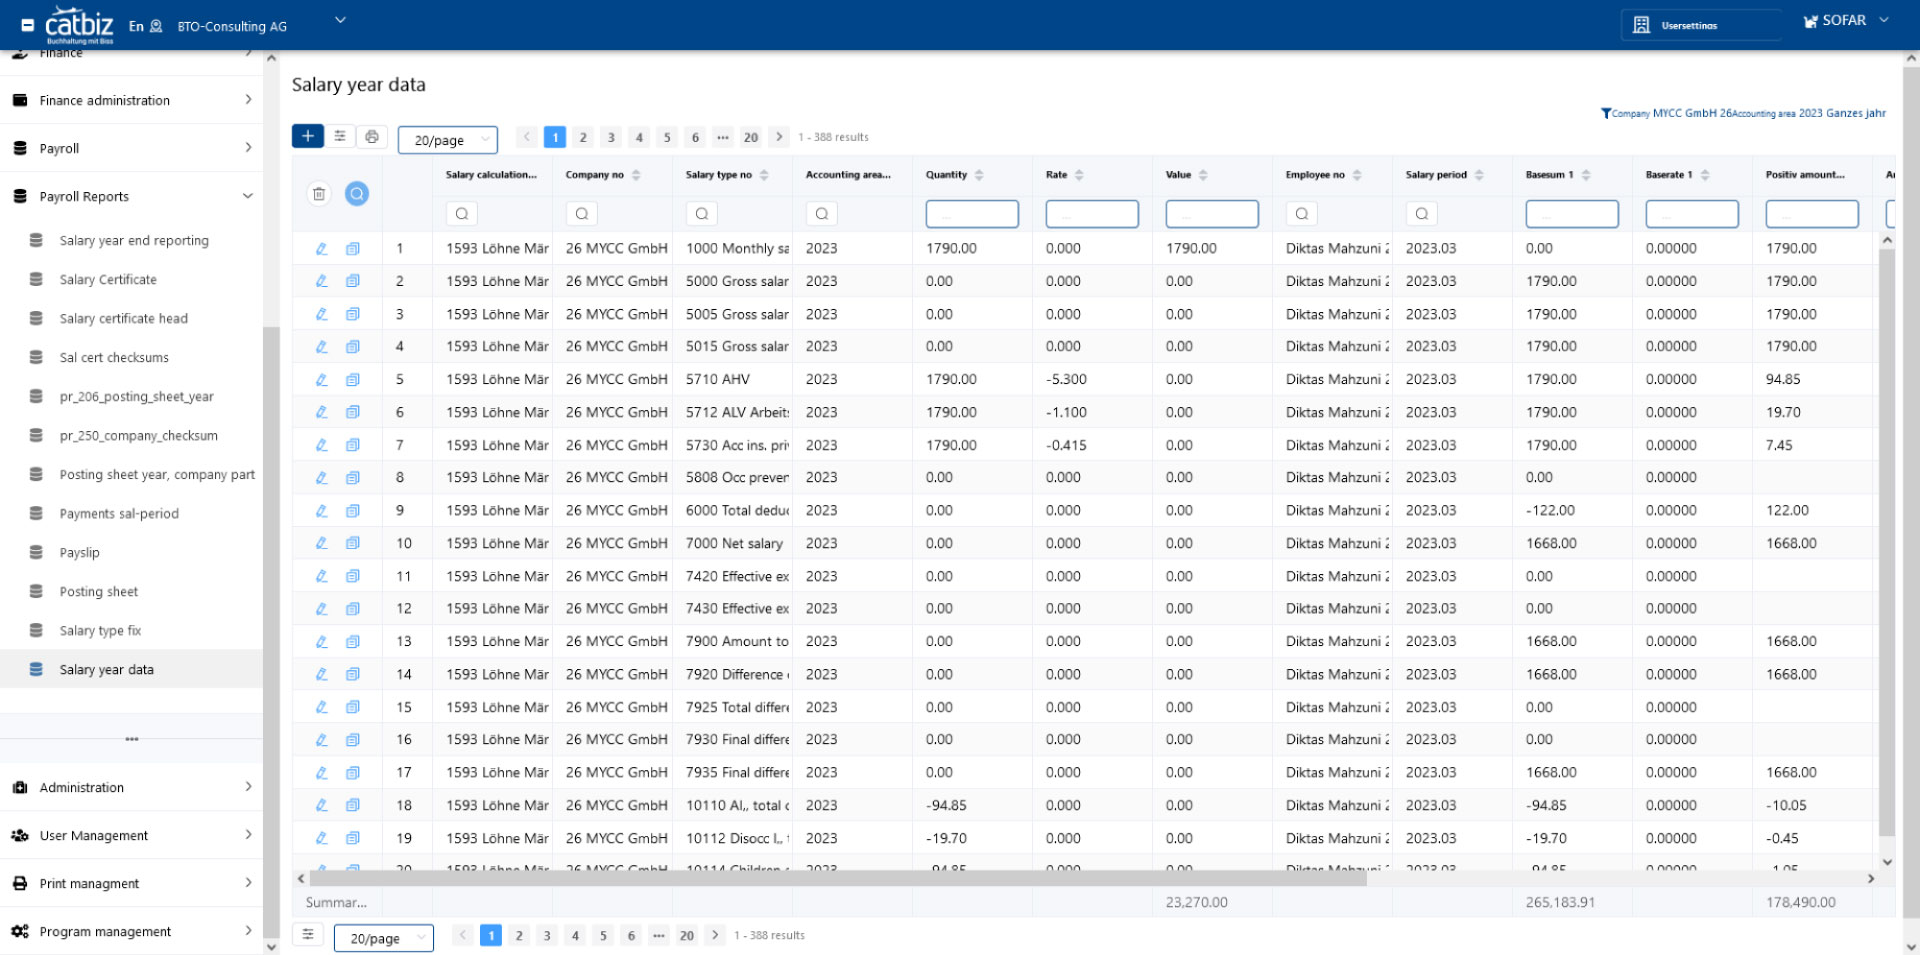This screenshot has height=955, width=1920.
Task: Sort by Quantity column arrows
Action: click(x=979, y=175)
